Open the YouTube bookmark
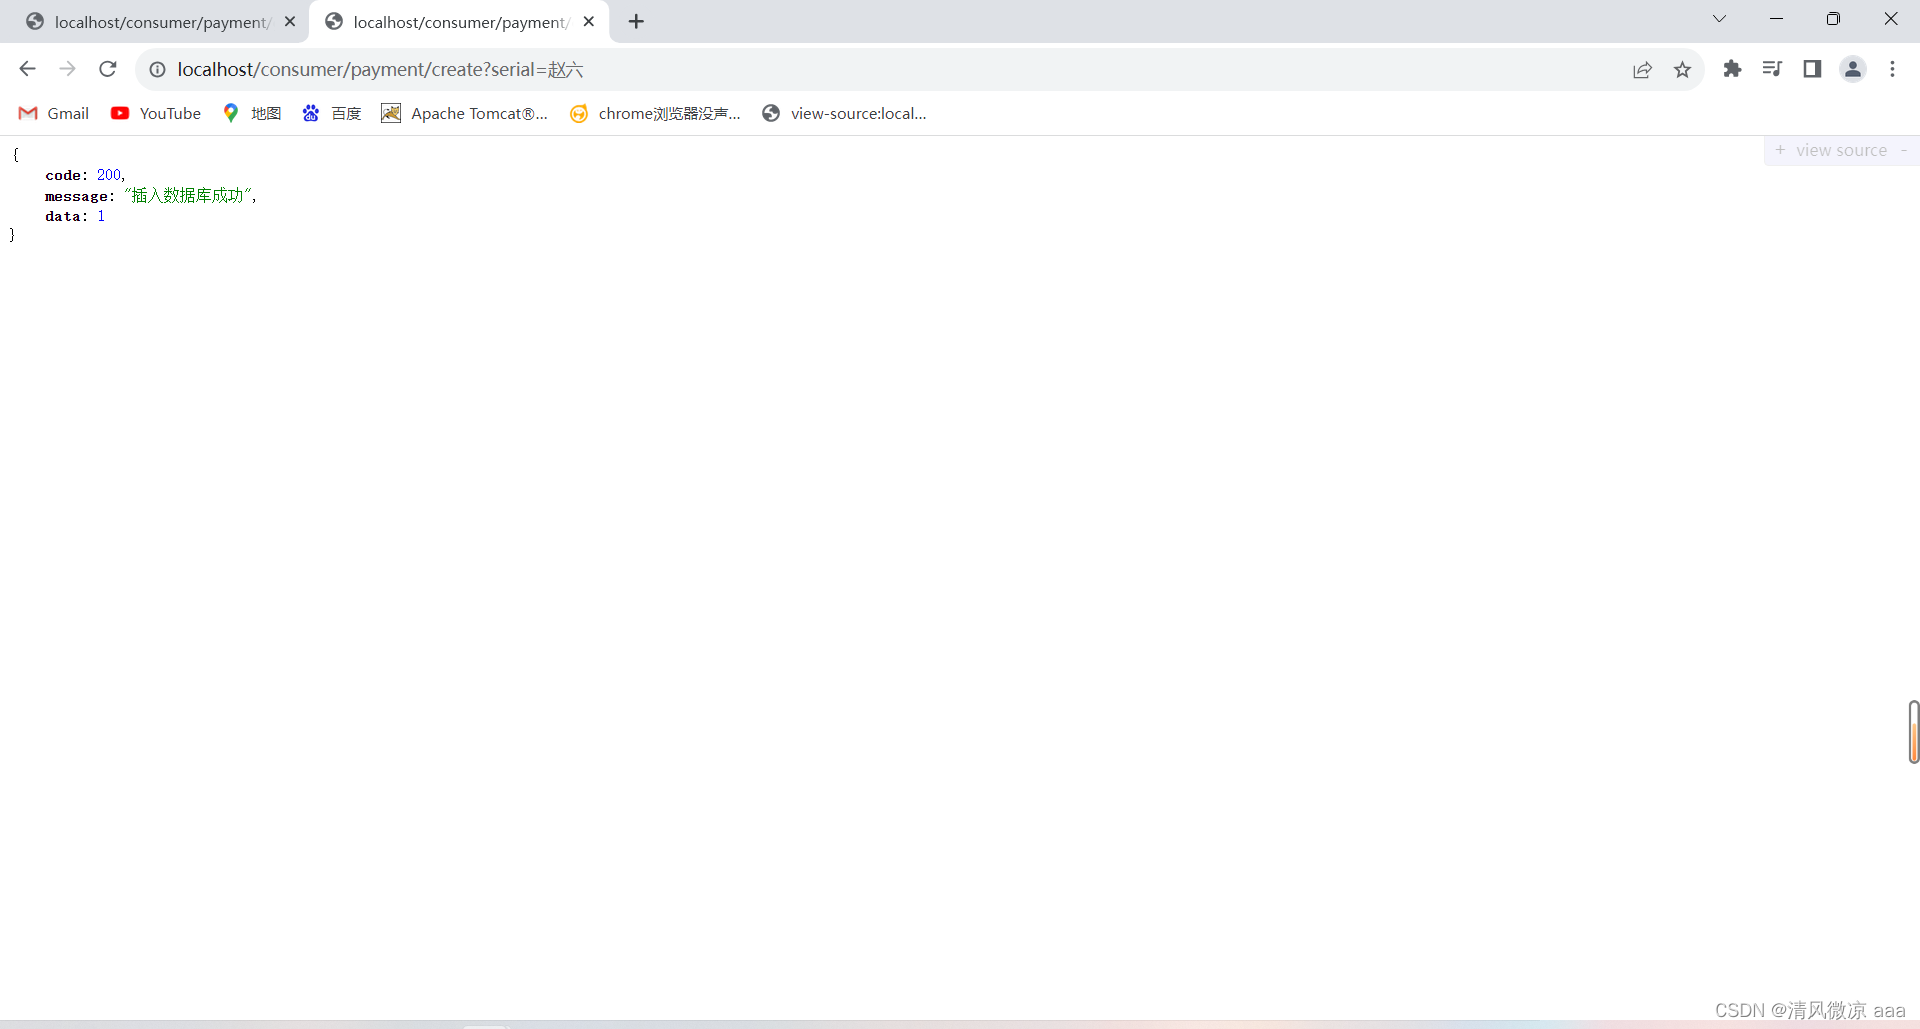 pos(156,113)
